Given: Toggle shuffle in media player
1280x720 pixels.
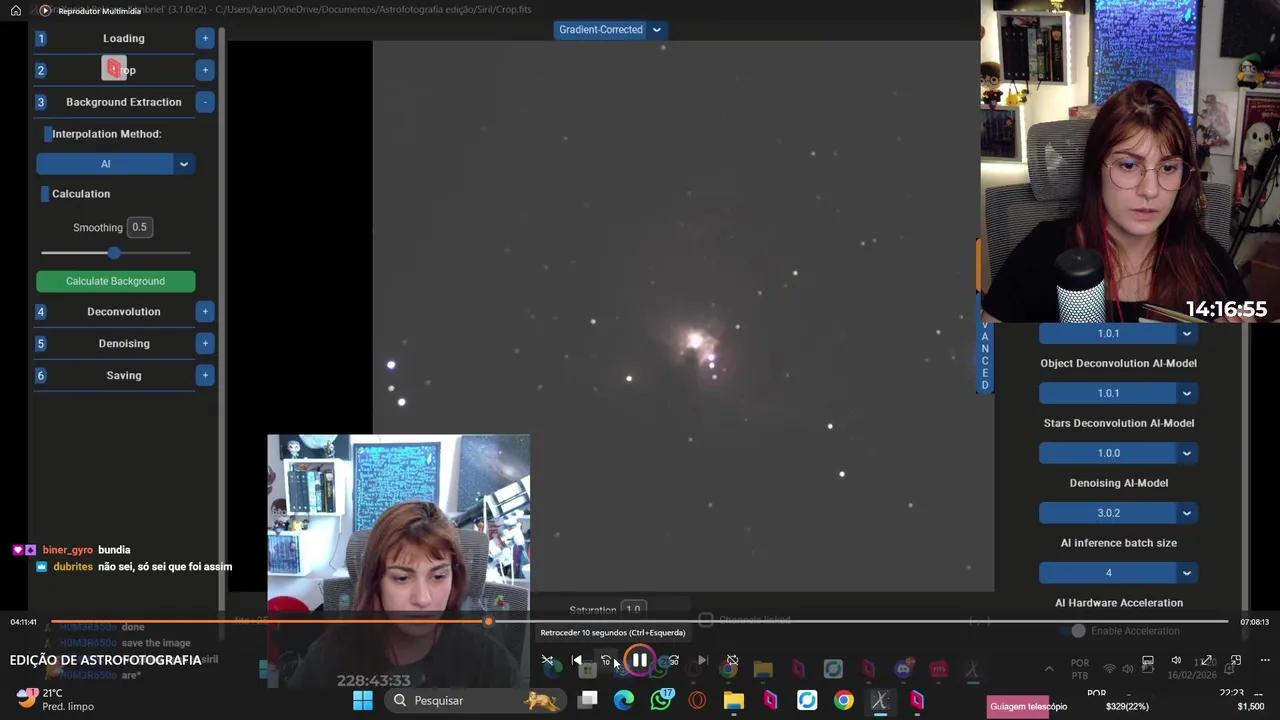Looking at the screenshot, I should (547, 660).
